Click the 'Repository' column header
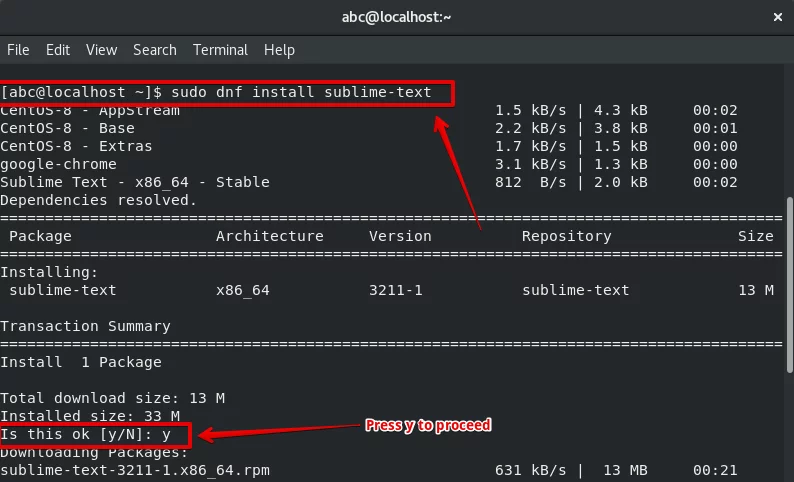Viewport: 794px width, 482px height. pyautogui.click(x=567, y=236)
